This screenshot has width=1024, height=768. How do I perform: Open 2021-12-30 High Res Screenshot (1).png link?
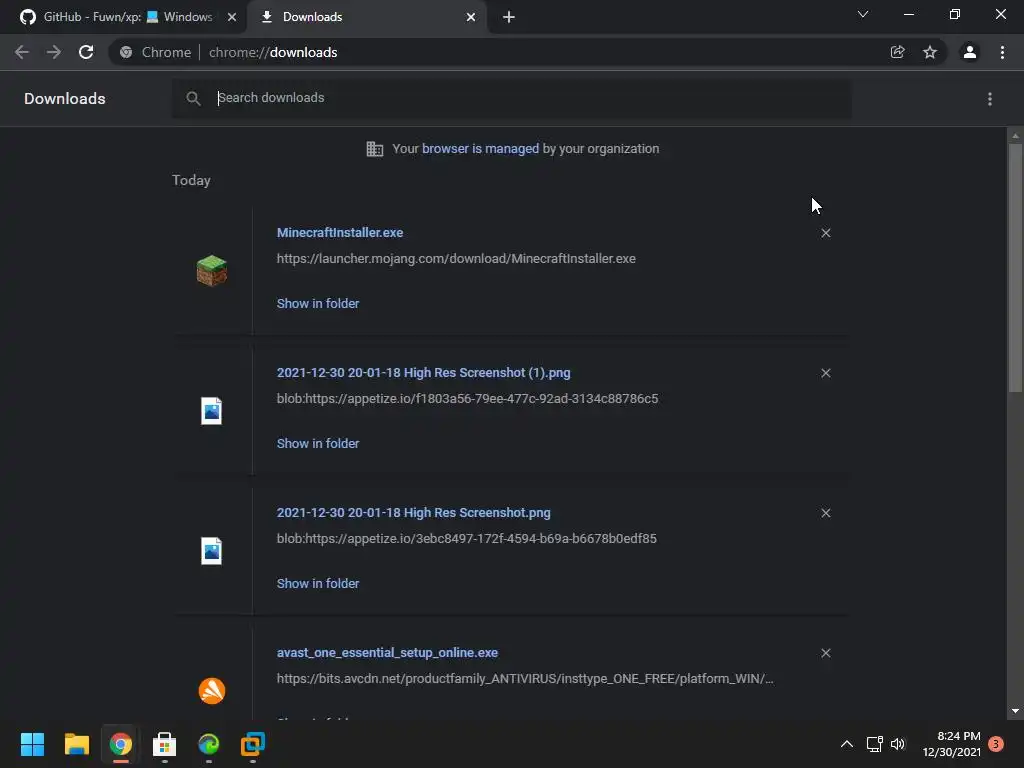coord(423,373)
